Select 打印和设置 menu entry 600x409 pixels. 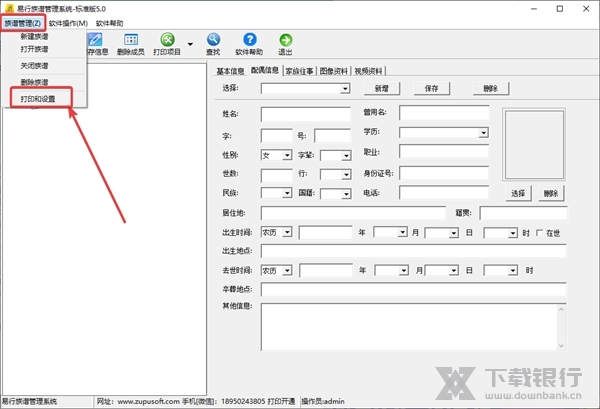[x=38, y=99]
